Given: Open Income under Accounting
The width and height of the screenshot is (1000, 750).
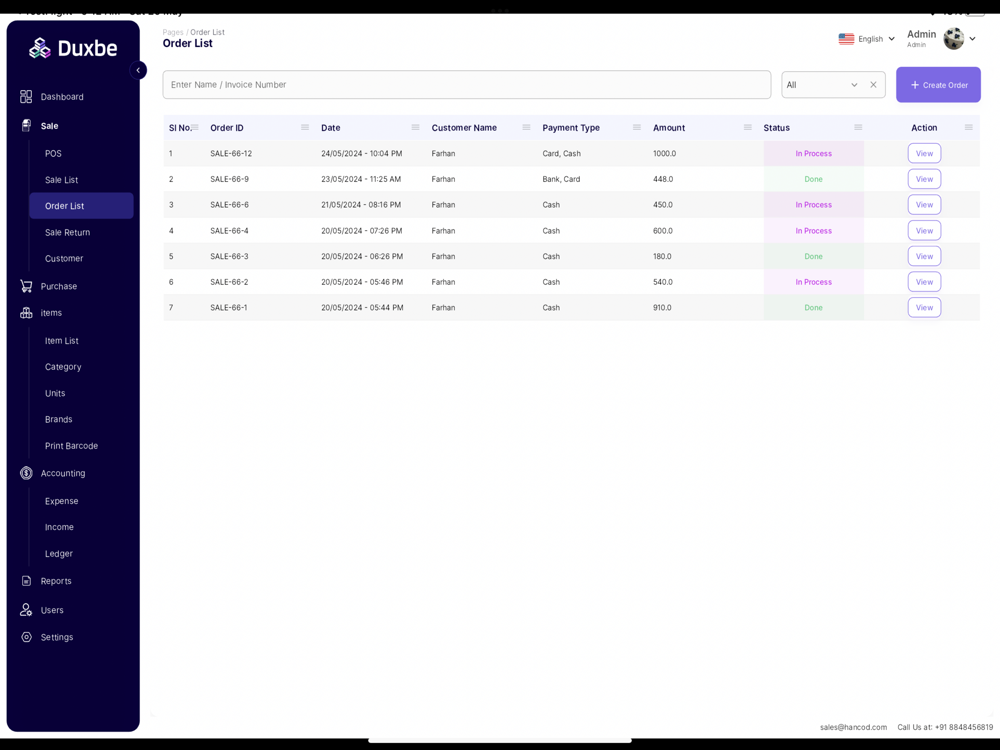Looking at the screenshot, I should (x=59, y=527).
